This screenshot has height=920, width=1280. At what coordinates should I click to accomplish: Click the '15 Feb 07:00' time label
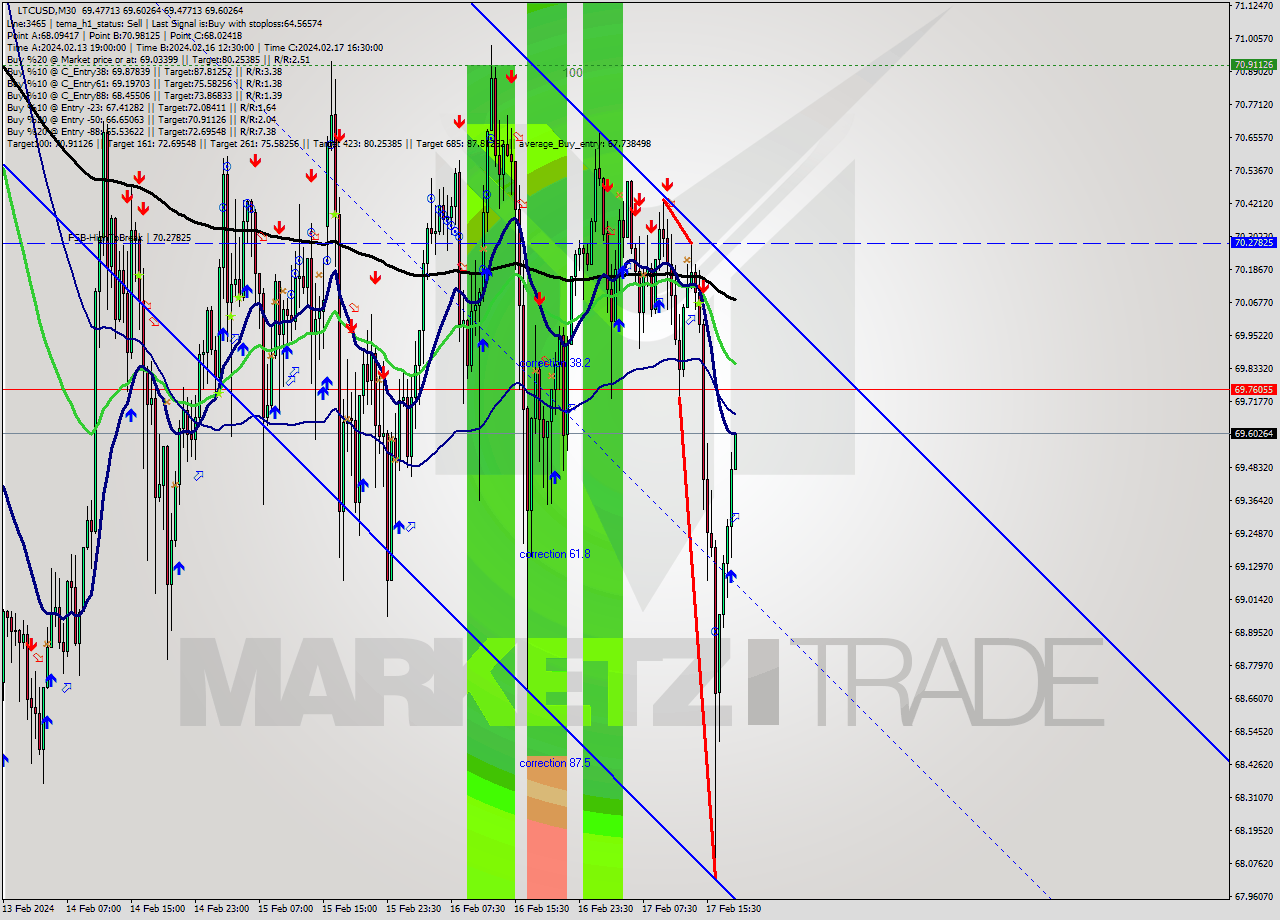click(285, 909)
